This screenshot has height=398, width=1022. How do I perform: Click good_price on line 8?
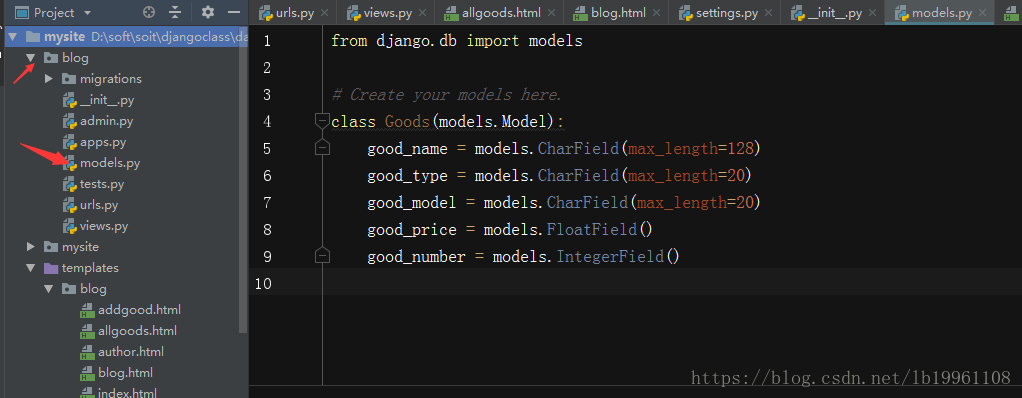click(412, 230)
